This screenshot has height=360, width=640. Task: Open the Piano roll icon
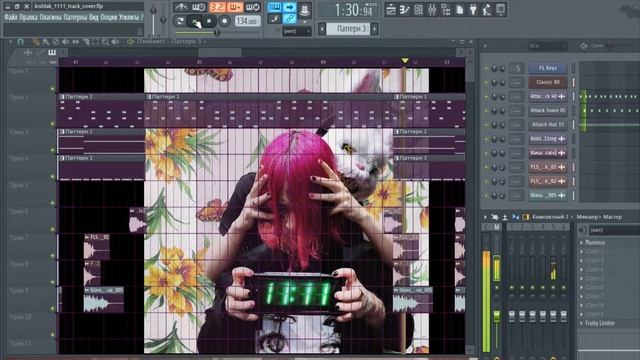click(404, 10)
